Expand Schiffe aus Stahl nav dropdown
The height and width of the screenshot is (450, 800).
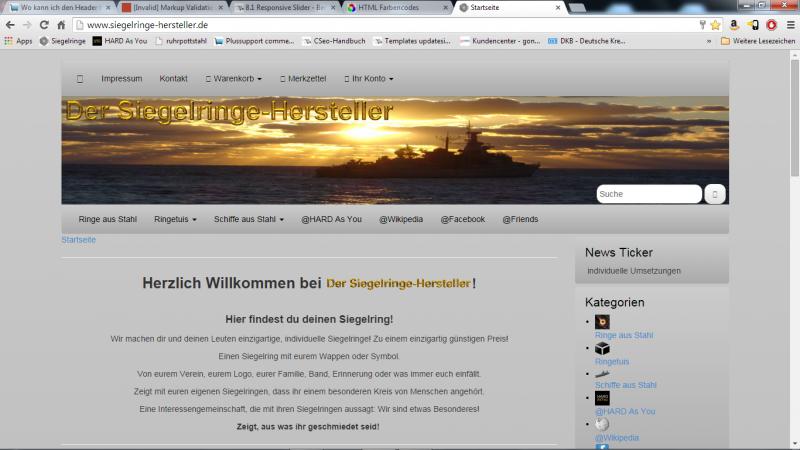click(249, 219)
